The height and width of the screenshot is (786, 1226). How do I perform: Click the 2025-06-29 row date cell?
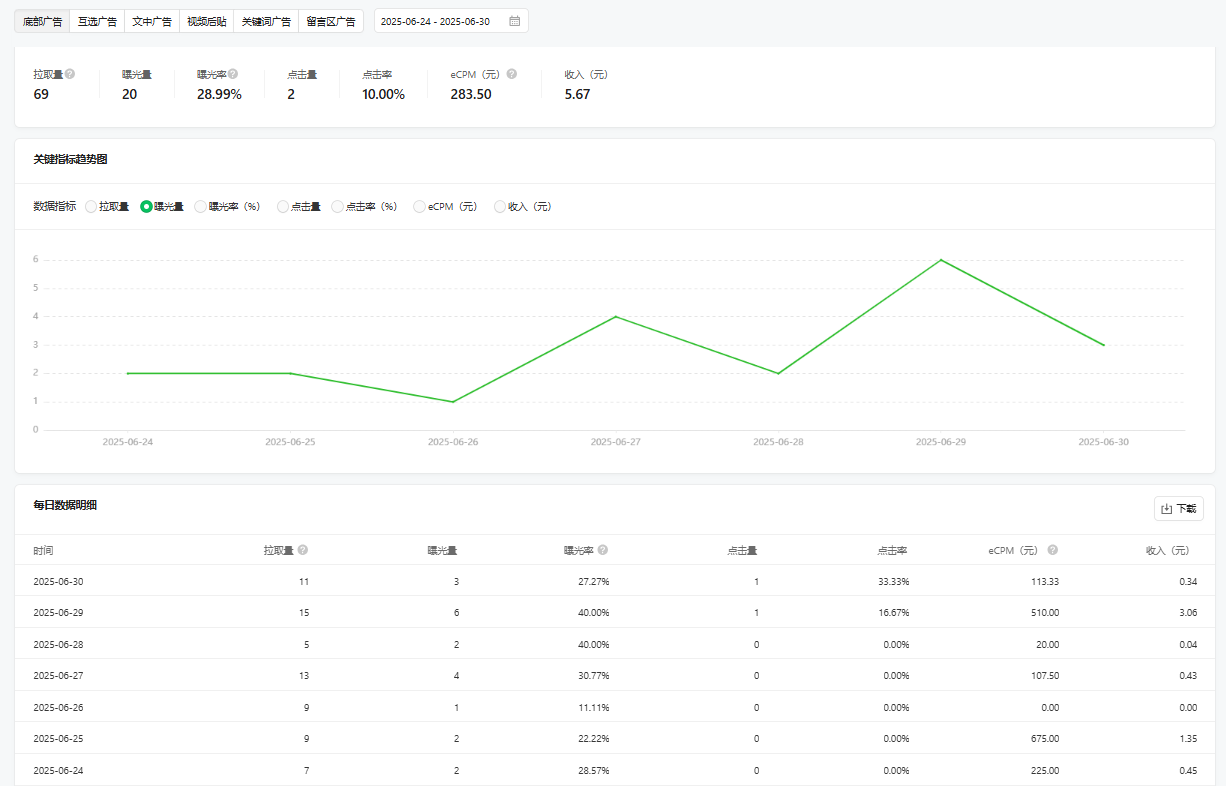click(58, 612)
